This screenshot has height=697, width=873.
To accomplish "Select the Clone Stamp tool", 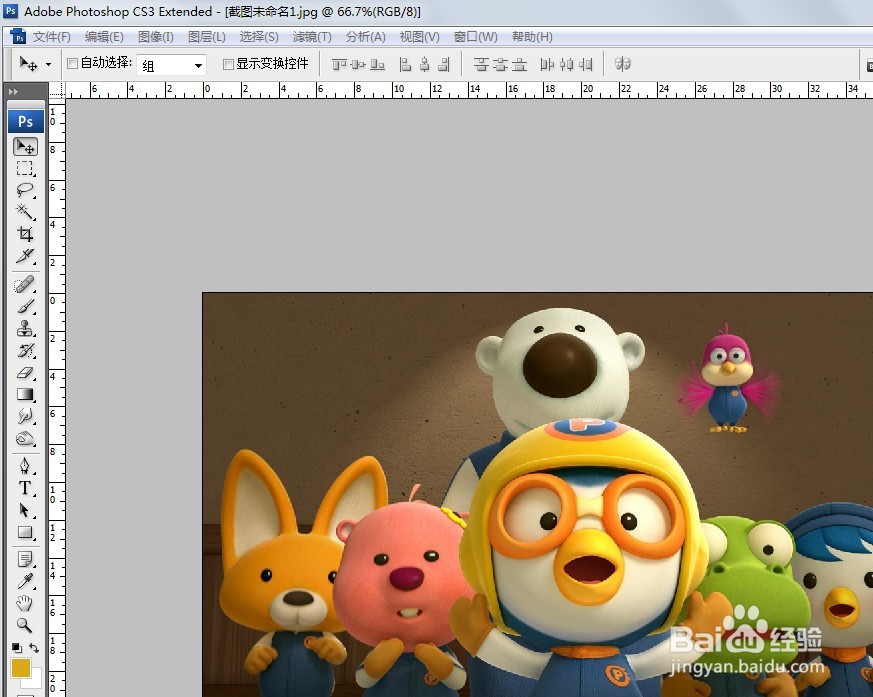I will point(26,328).
